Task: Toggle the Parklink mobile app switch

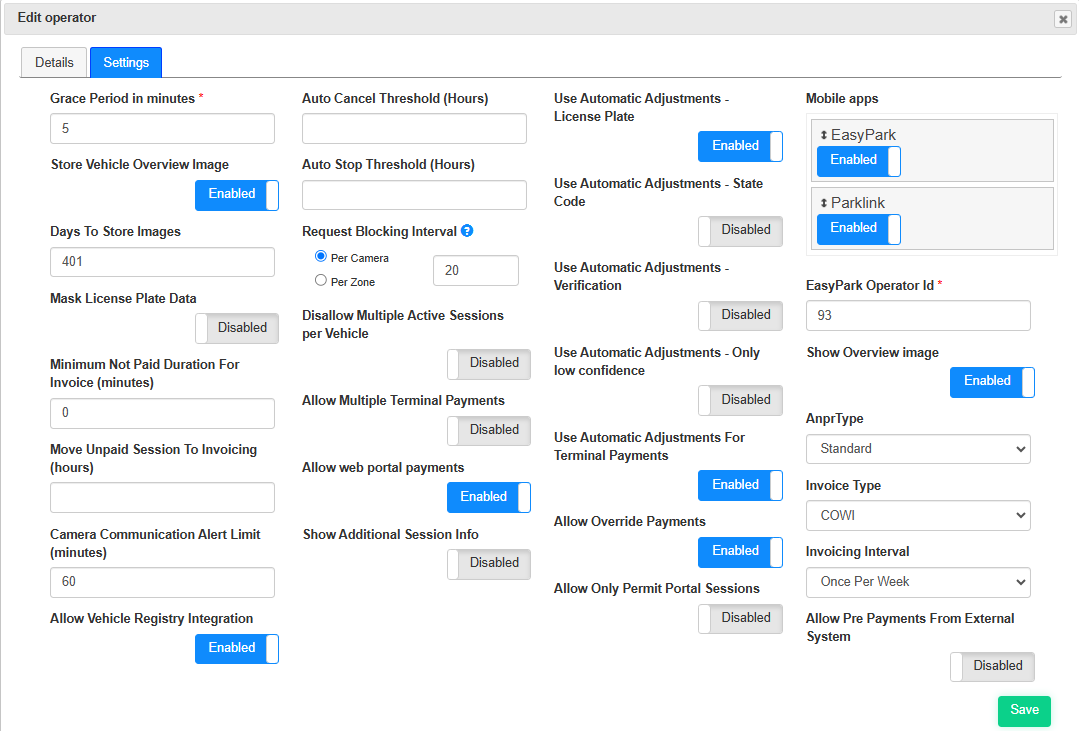Action: (859, 229)
